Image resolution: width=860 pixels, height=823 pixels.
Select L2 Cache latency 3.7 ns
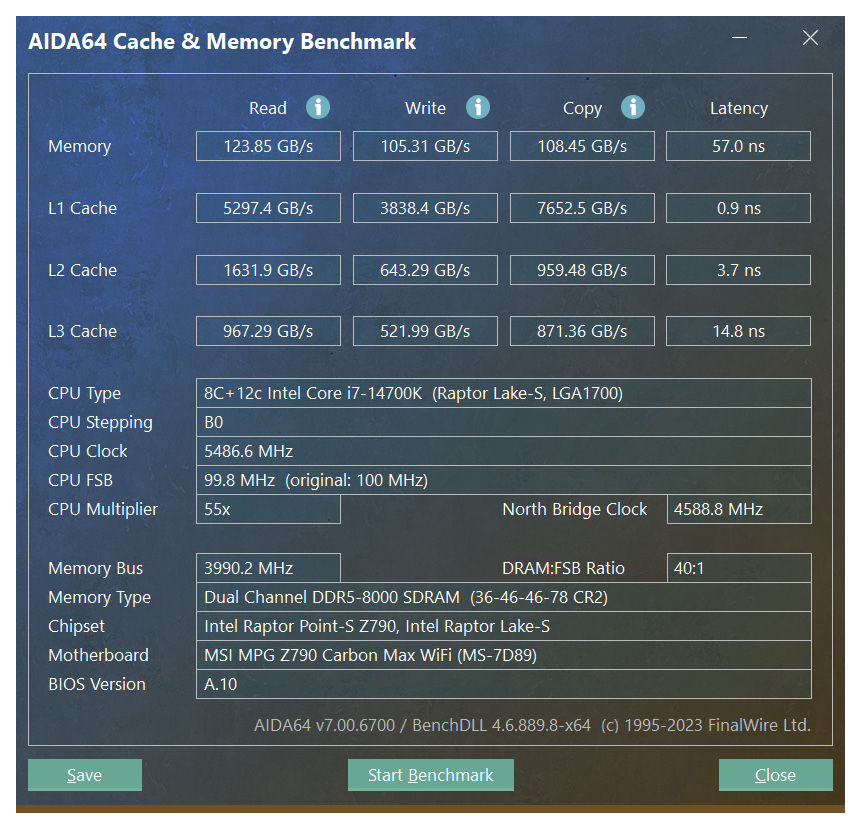pyautogui.click(x=738, y=270)
